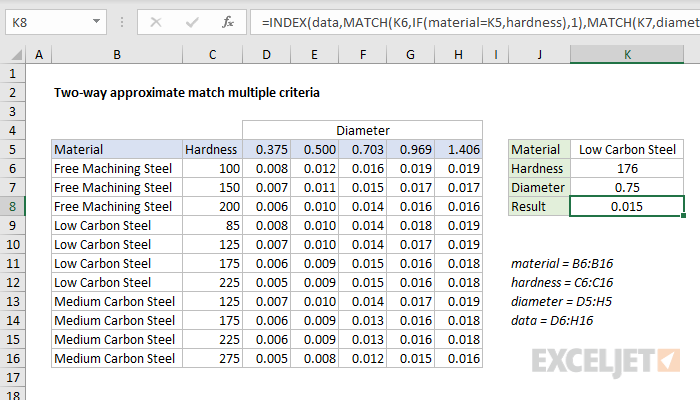The height and width of the screenshot is (400, 700).
Task: Click diameter header value 0.703
Action: click(x=362, y=150)
